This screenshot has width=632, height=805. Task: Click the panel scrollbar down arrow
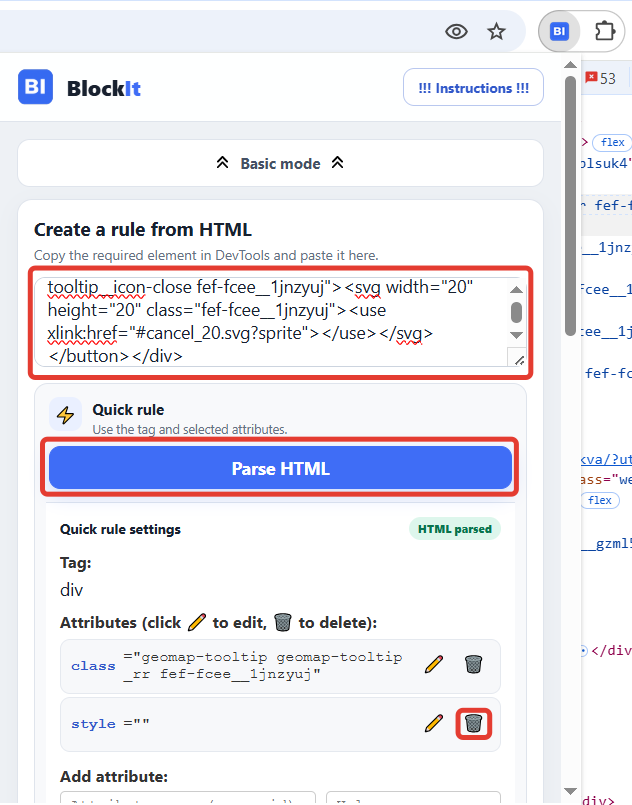point(570,791)
